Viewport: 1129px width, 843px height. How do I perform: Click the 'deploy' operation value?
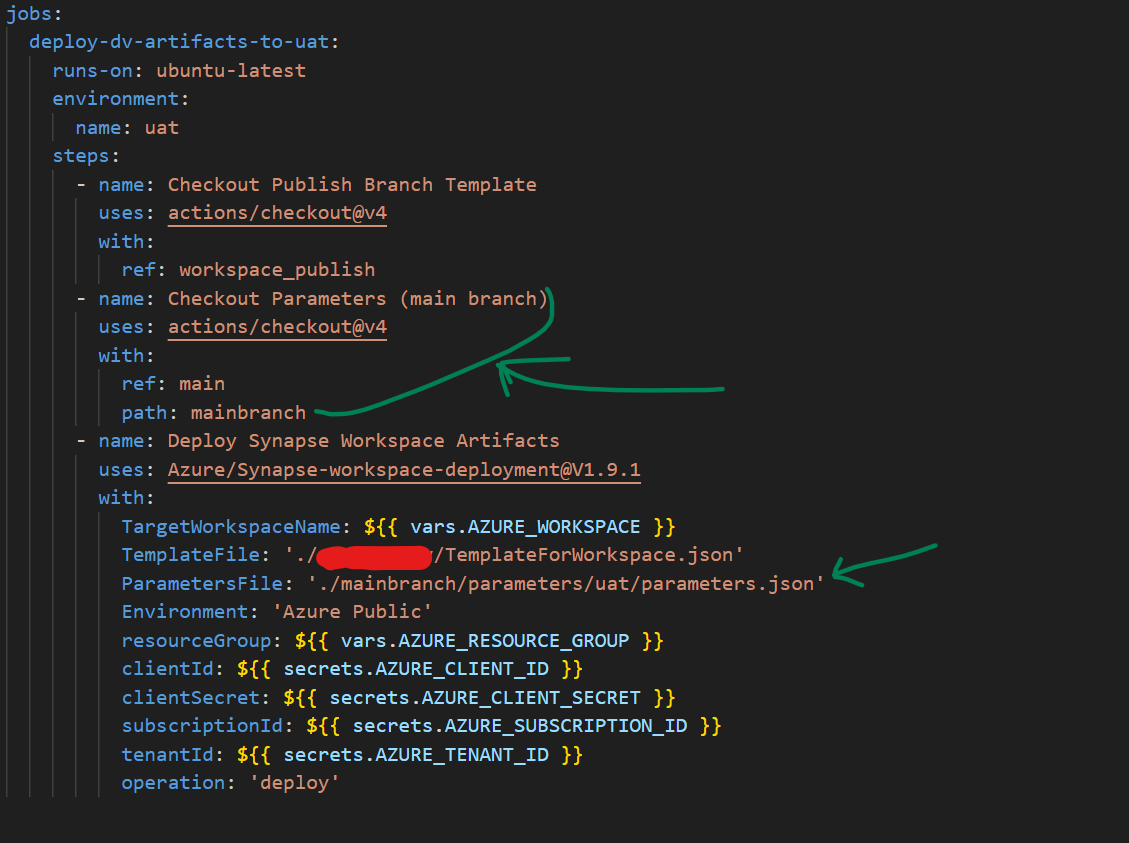pyautogui.click(x=294, y=783)
